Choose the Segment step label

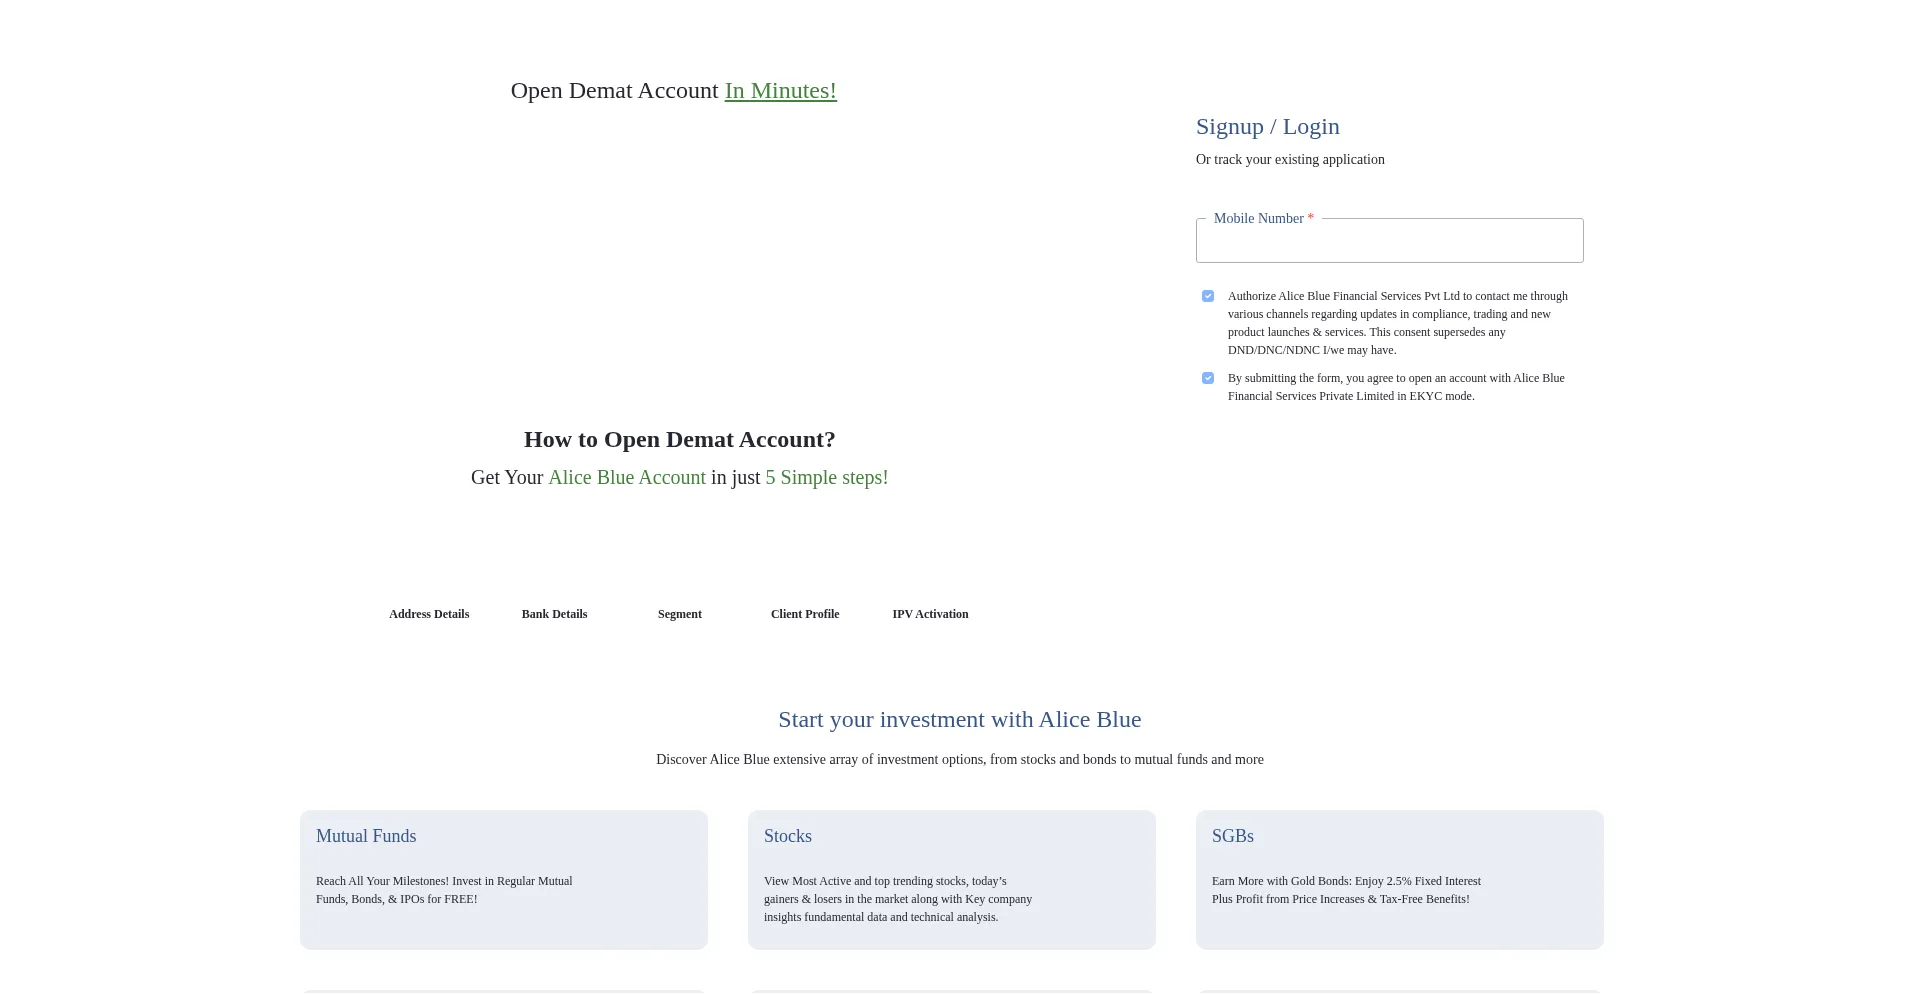680,614
